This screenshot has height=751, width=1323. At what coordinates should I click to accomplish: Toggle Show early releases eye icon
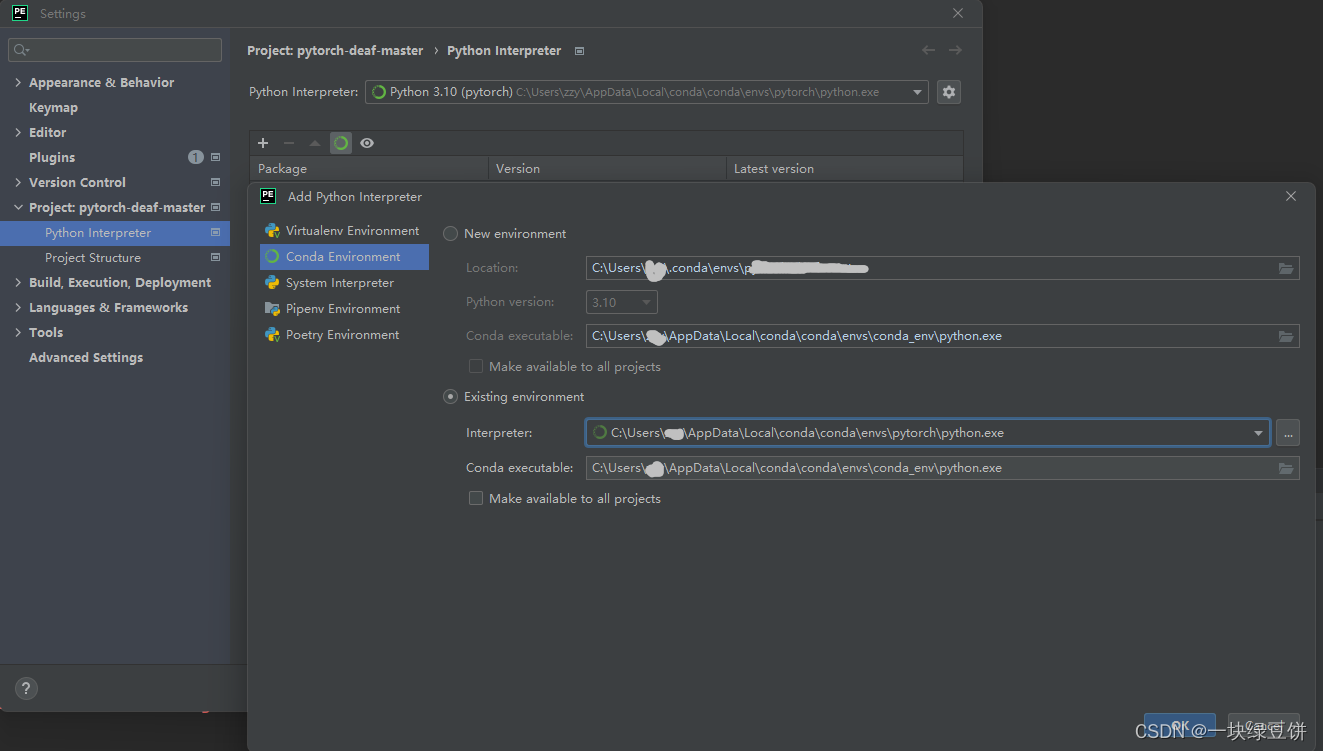(x=367, y=143)
